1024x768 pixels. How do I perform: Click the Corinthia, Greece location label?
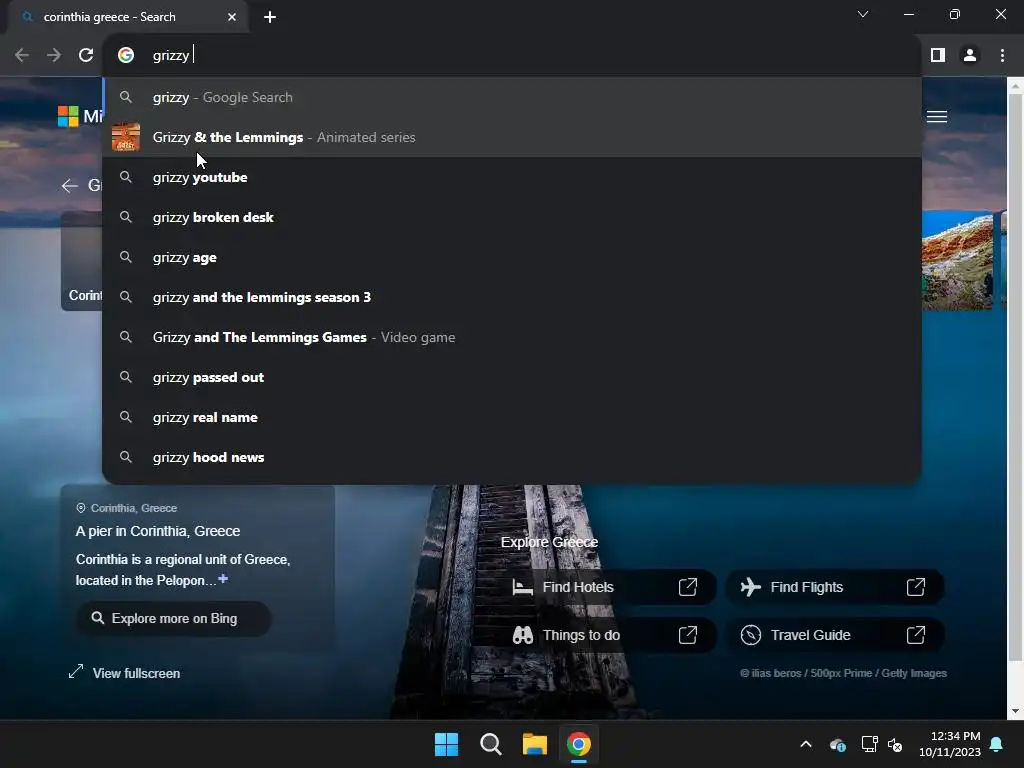[x=127, y=508]
